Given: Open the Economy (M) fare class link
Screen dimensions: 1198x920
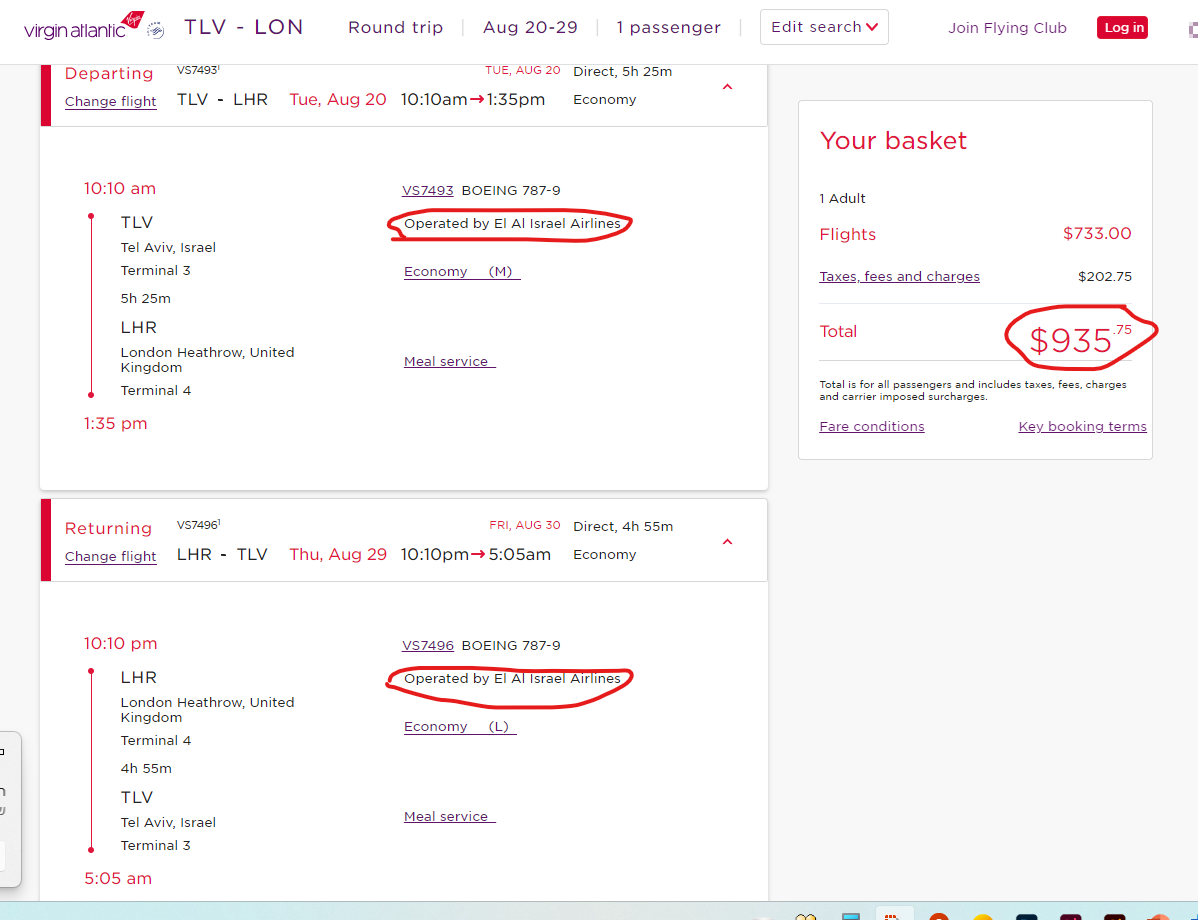Looking at the screenshot, I should click(x=462, y=272).
